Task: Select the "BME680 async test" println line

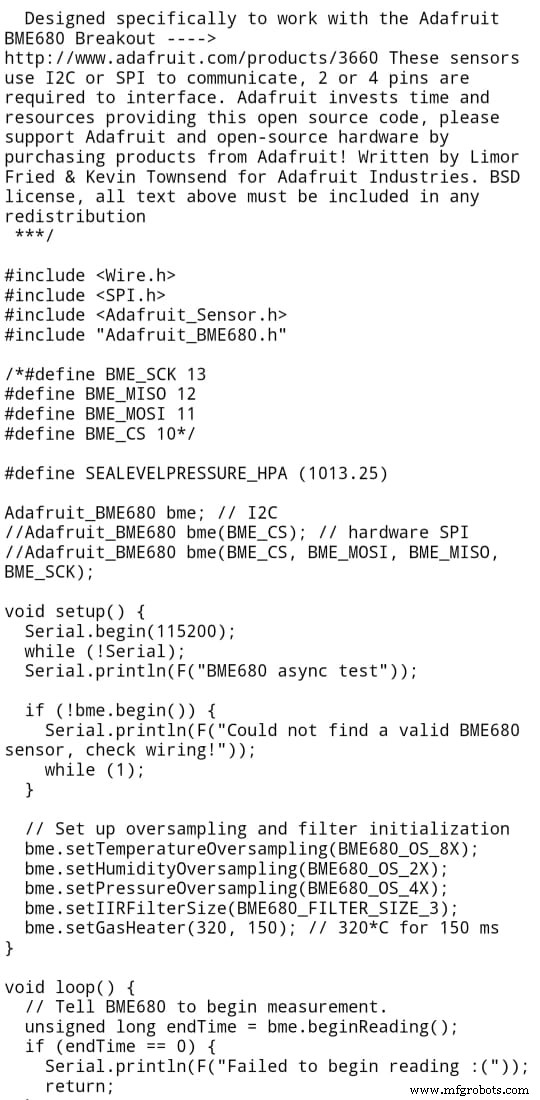Action: pyautogui.click(x=221, y=671)
